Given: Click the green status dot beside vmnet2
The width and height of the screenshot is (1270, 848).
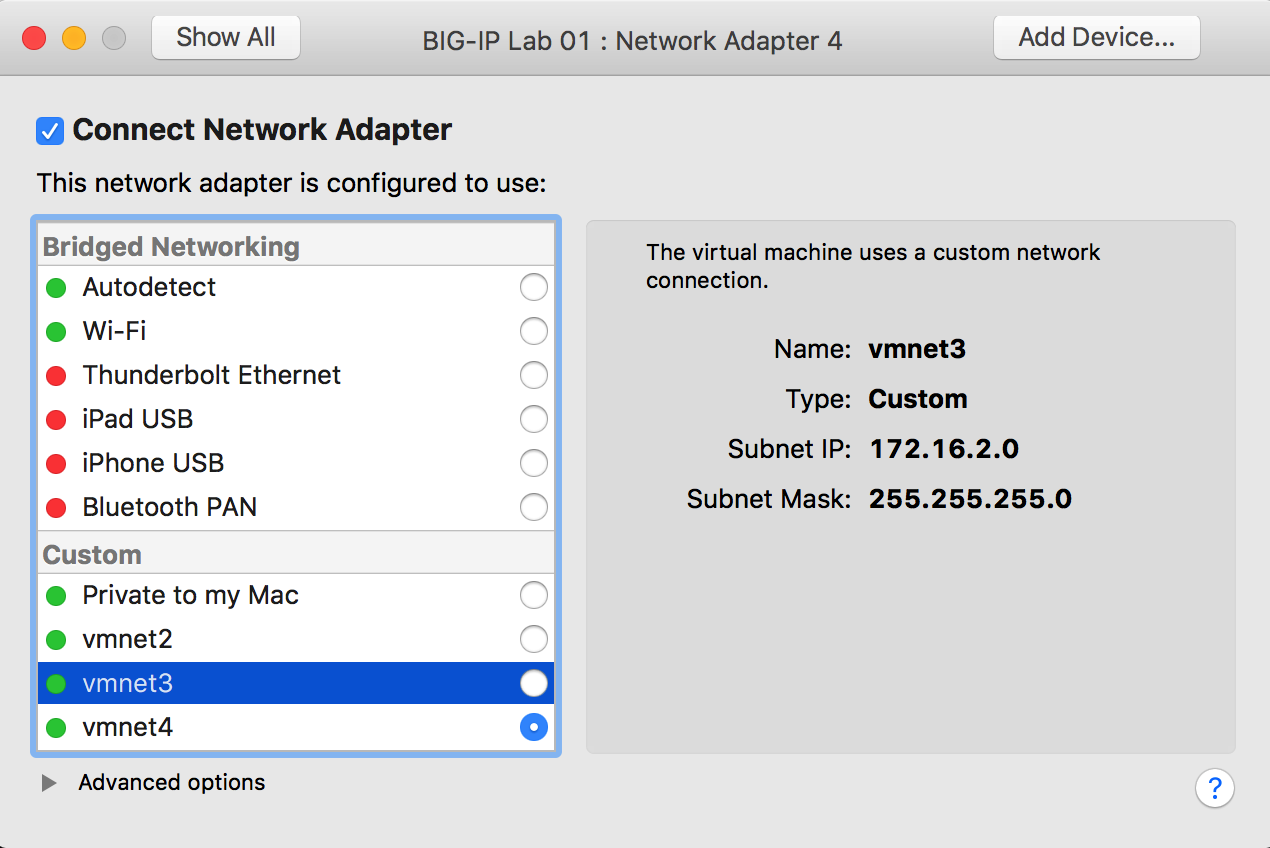Looking at the screenshot, I should [56, 640].
